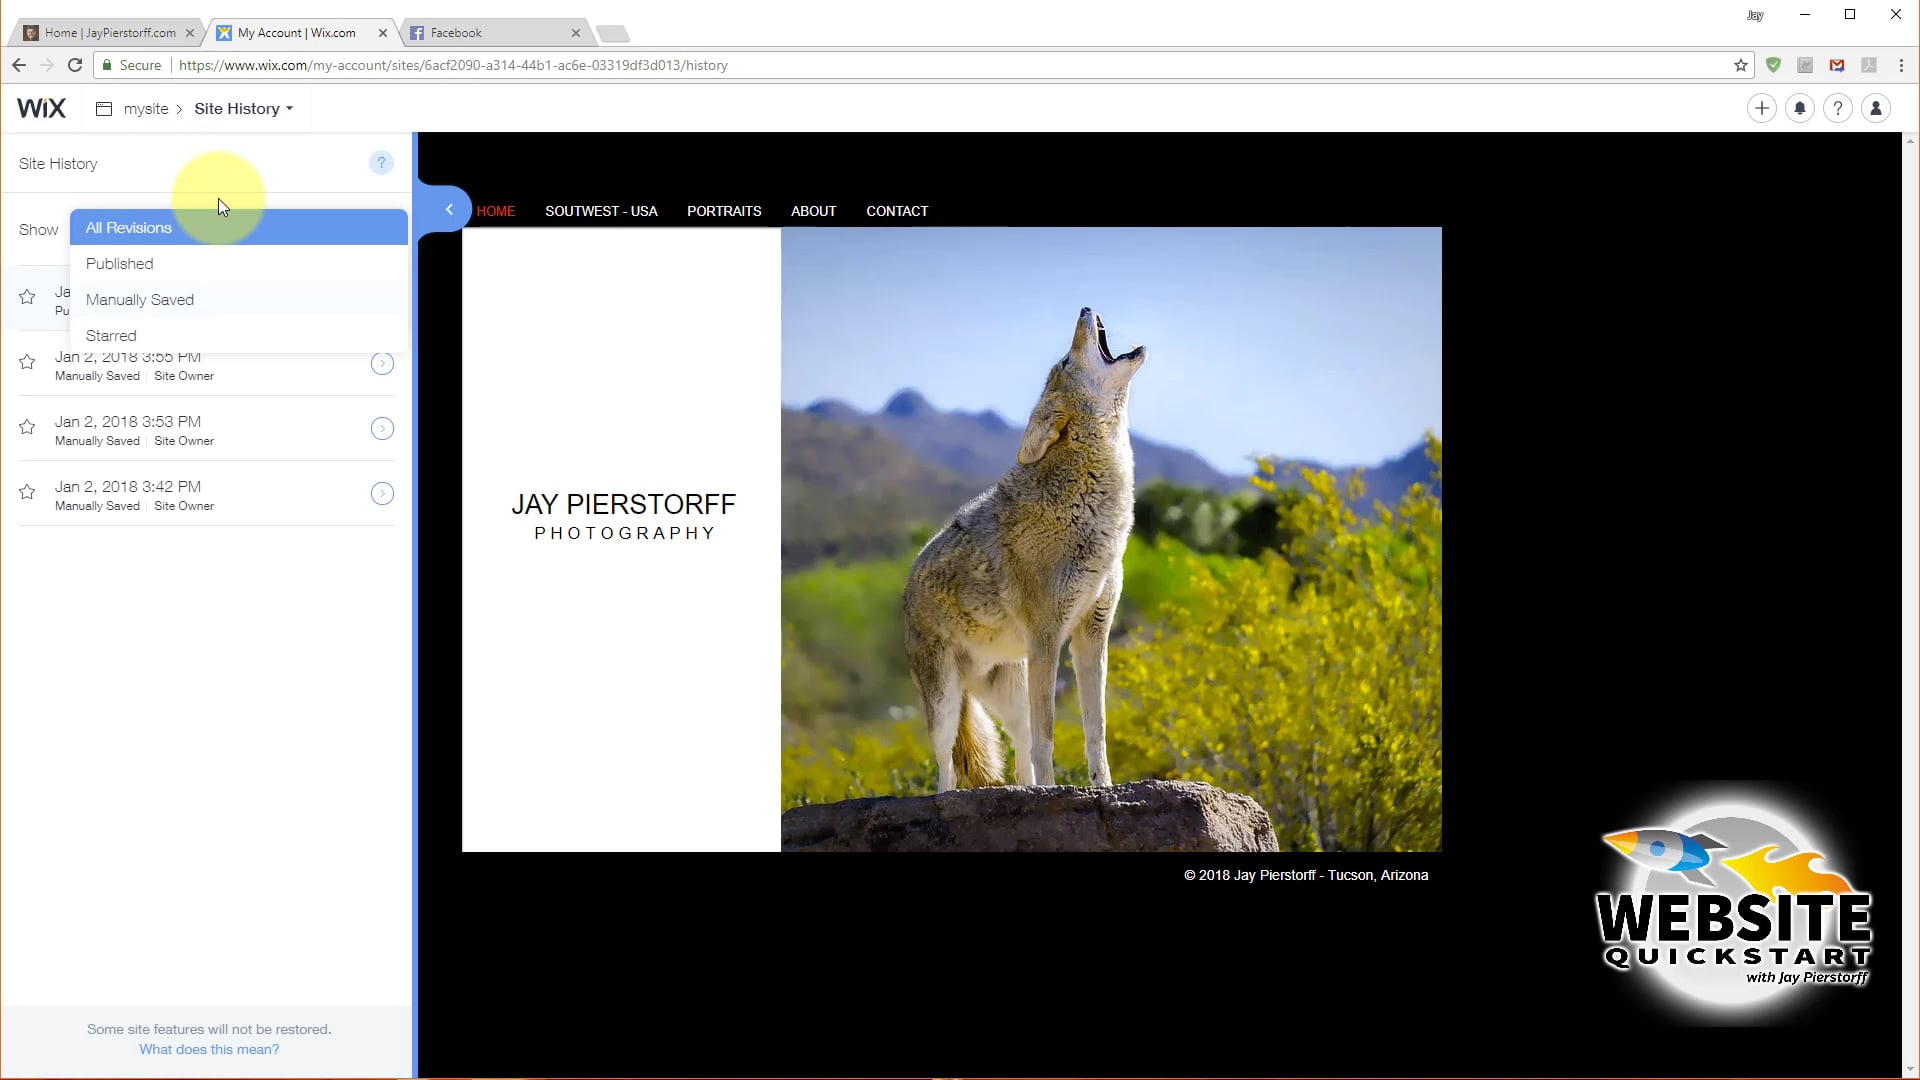
Task: Star the Jan 2, 2018 3:55 PM revision
Action: (26, 363)
